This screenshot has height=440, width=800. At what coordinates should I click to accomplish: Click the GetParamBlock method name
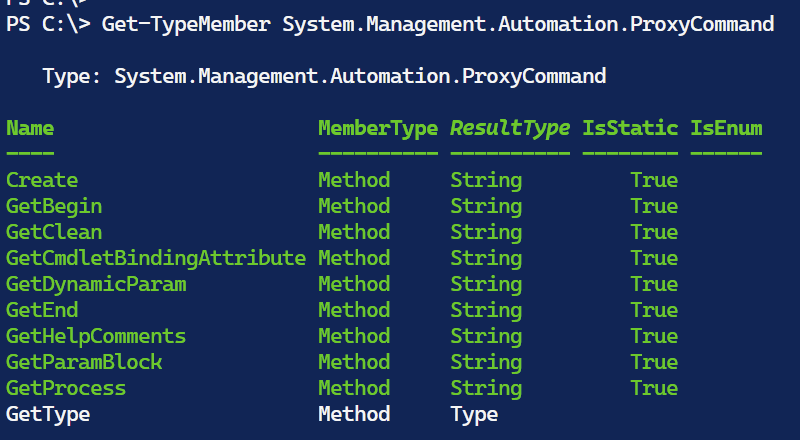(84, 362)
